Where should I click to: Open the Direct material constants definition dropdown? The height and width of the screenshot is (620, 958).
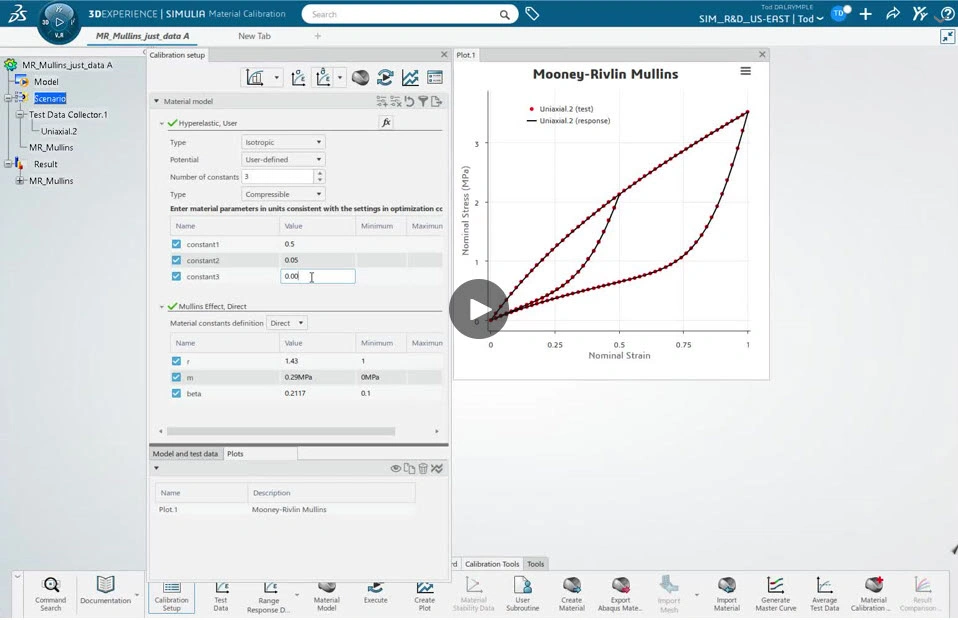click(287, 323)
